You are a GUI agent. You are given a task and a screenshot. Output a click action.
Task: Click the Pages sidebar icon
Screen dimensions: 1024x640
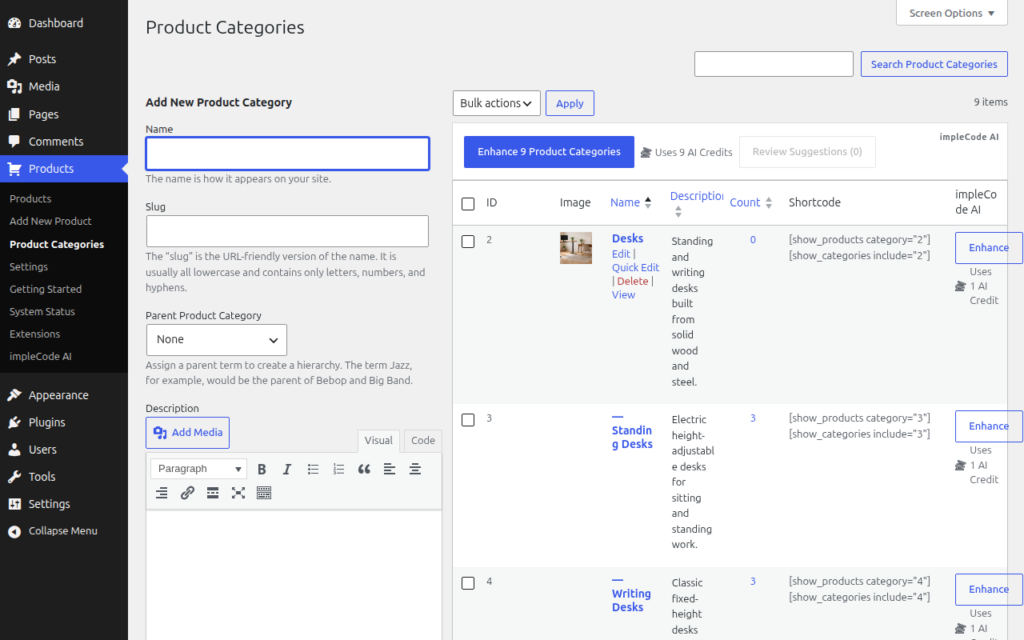click(x=14, y=114)
